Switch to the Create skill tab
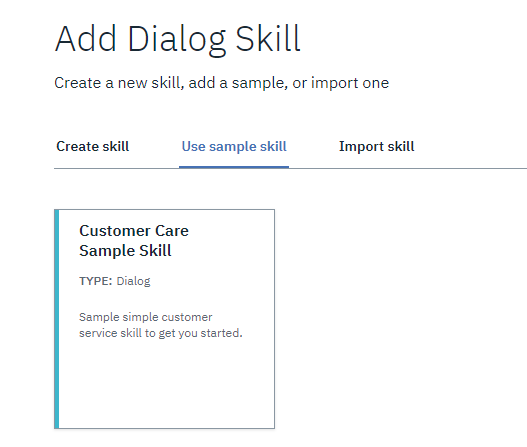Image resolution: width=527 pixels, height=447 pixels. [92, 147]
